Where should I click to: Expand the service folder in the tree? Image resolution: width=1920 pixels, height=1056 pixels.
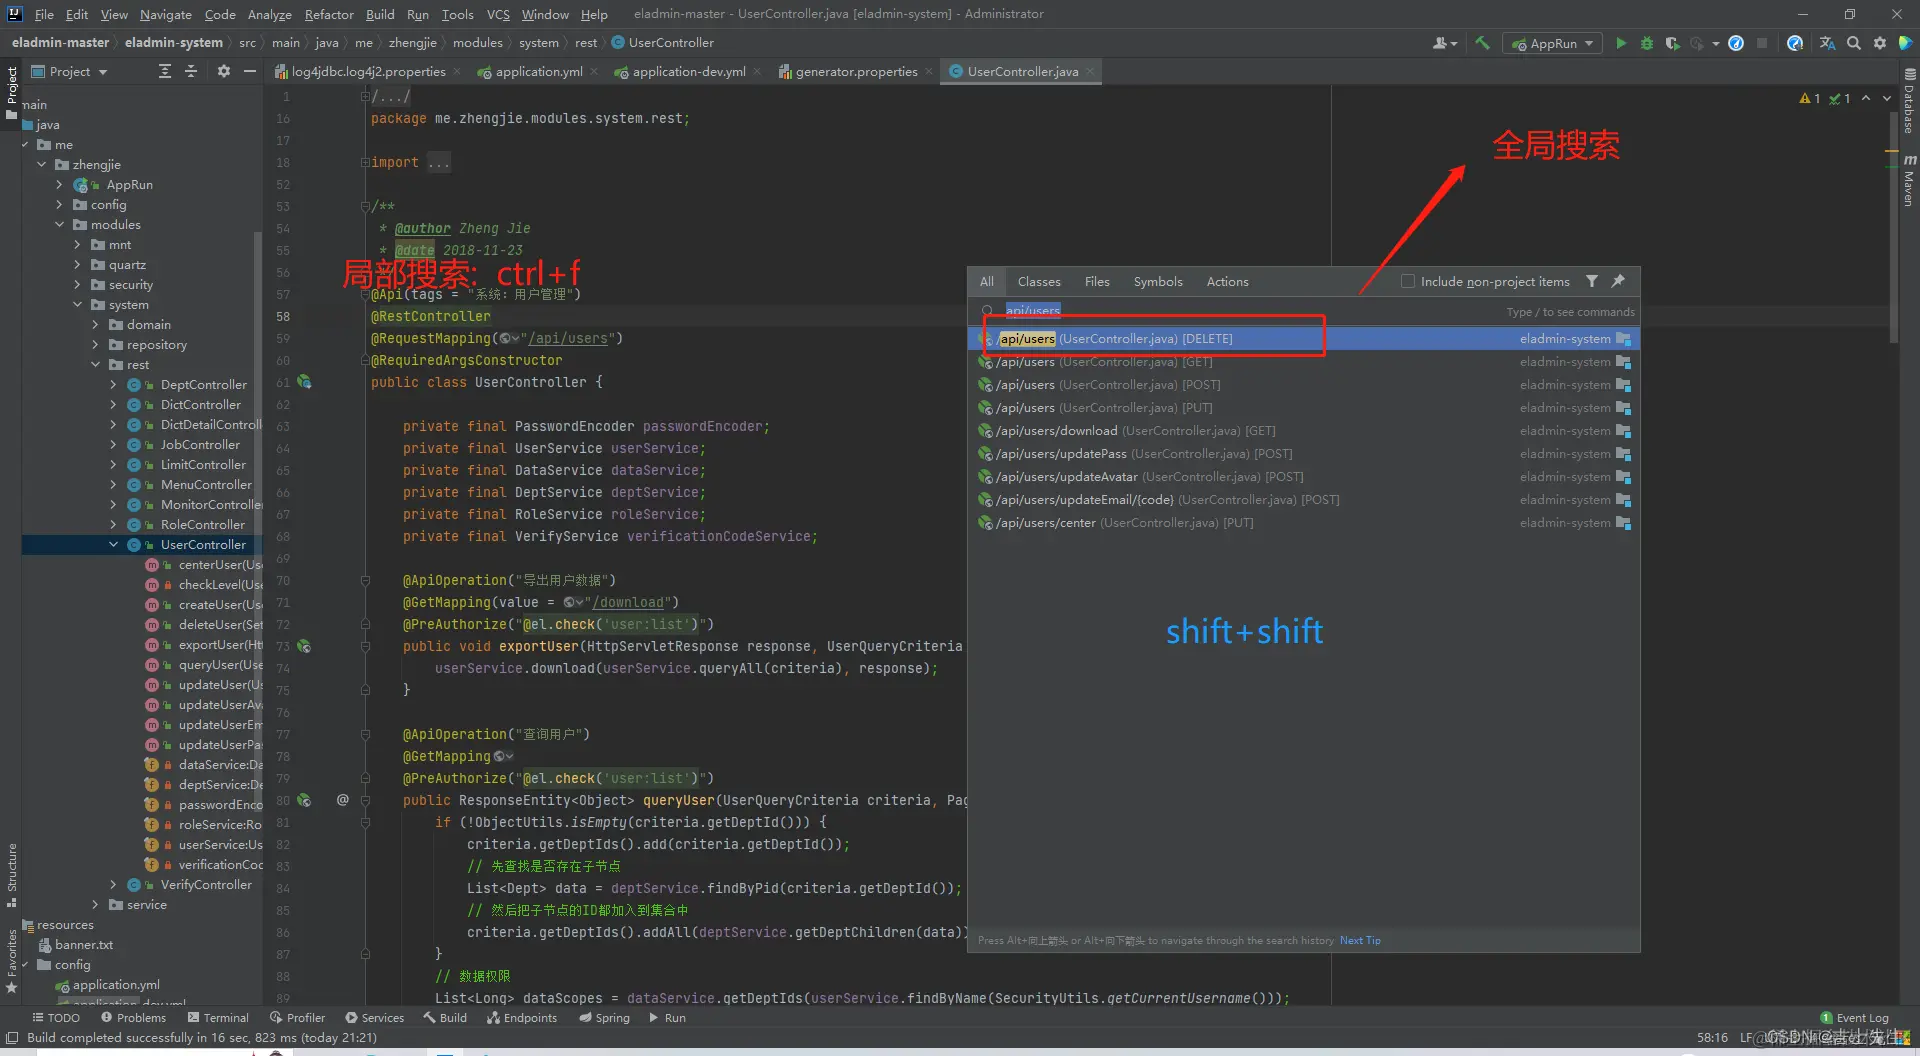pyautogui.click(x=96, y=904)
